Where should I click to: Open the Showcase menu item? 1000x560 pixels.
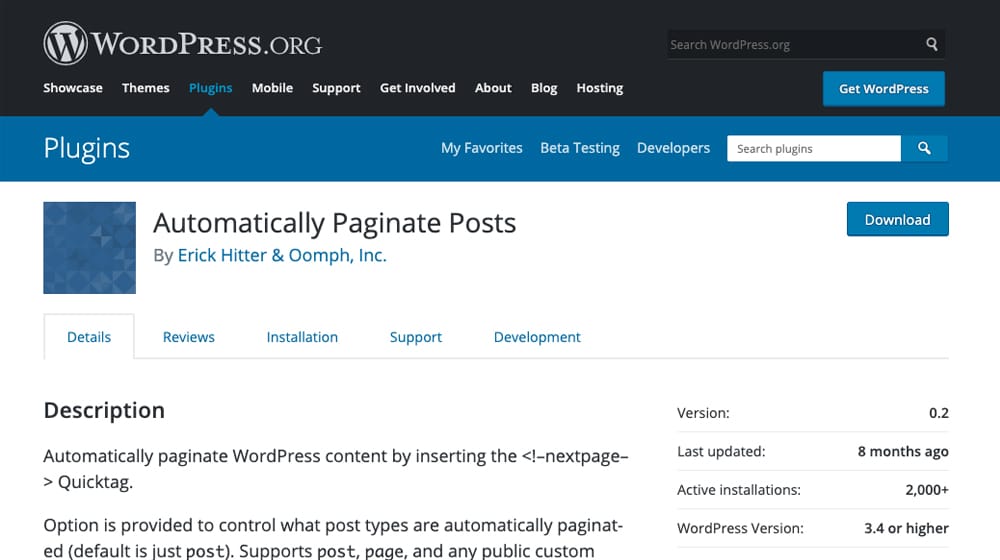tap(73, 88)
